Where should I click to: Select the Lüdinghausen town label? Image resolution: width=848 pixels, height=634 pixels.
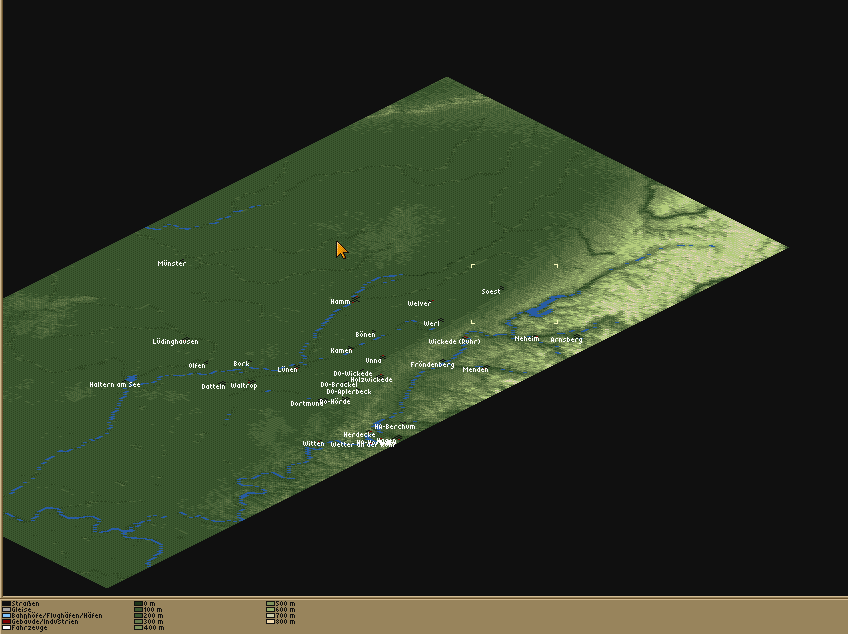tap(175, 342)
